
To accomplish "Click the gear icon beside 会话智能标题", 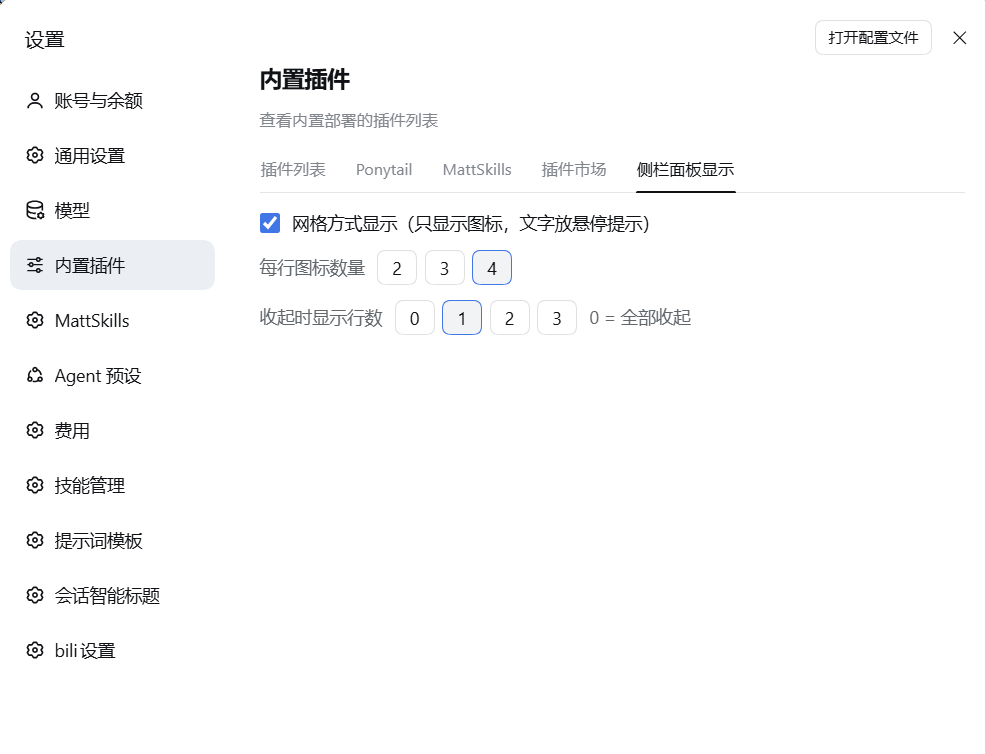I will point(35,595).
